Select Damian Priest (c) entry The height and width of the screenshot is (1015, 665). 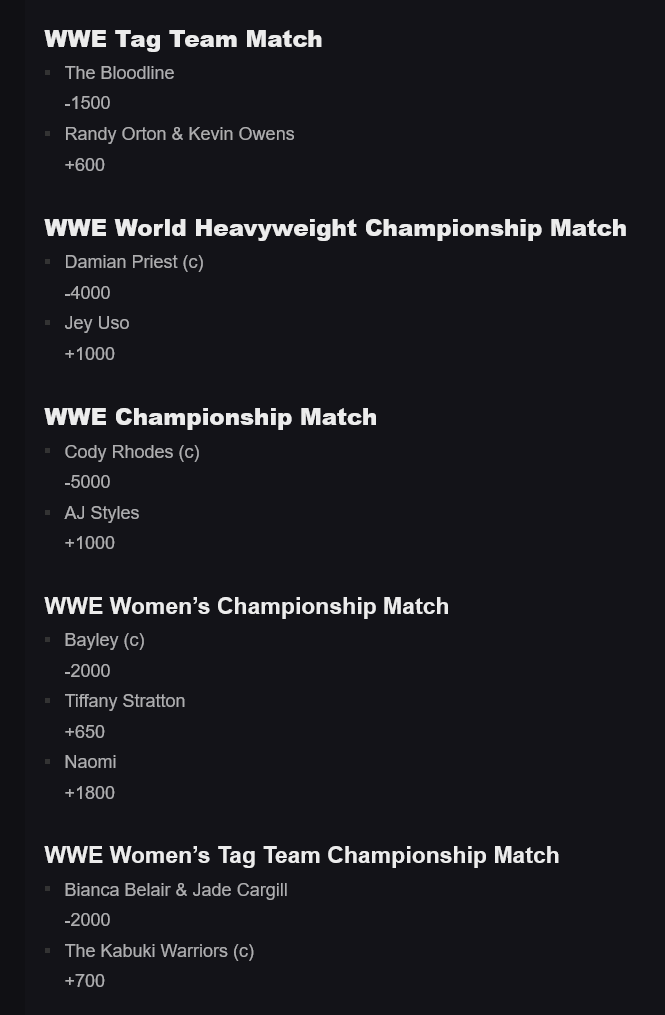click(134, 262)
